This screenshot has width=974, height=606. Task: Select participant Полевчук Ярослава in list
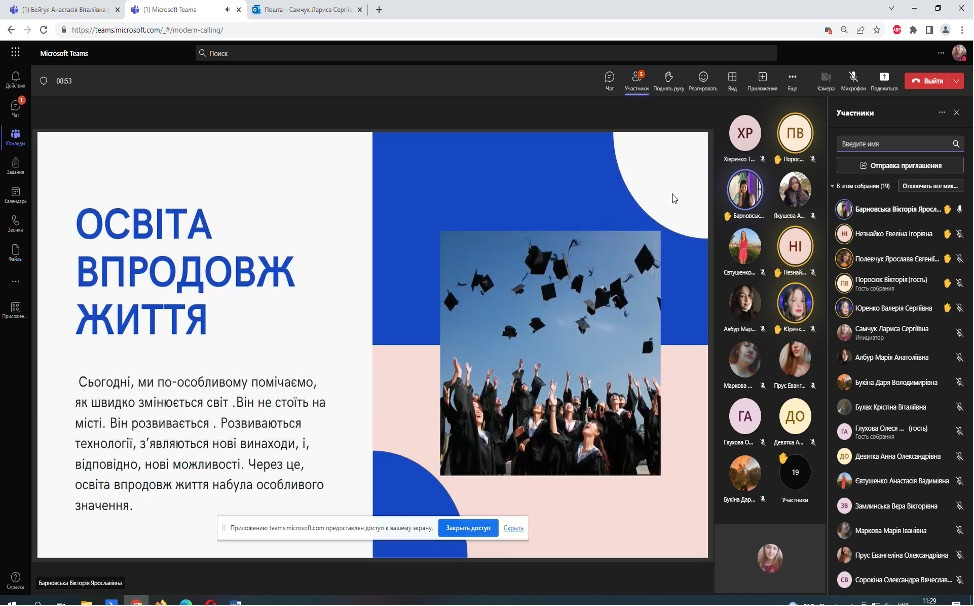click(899, 258)
